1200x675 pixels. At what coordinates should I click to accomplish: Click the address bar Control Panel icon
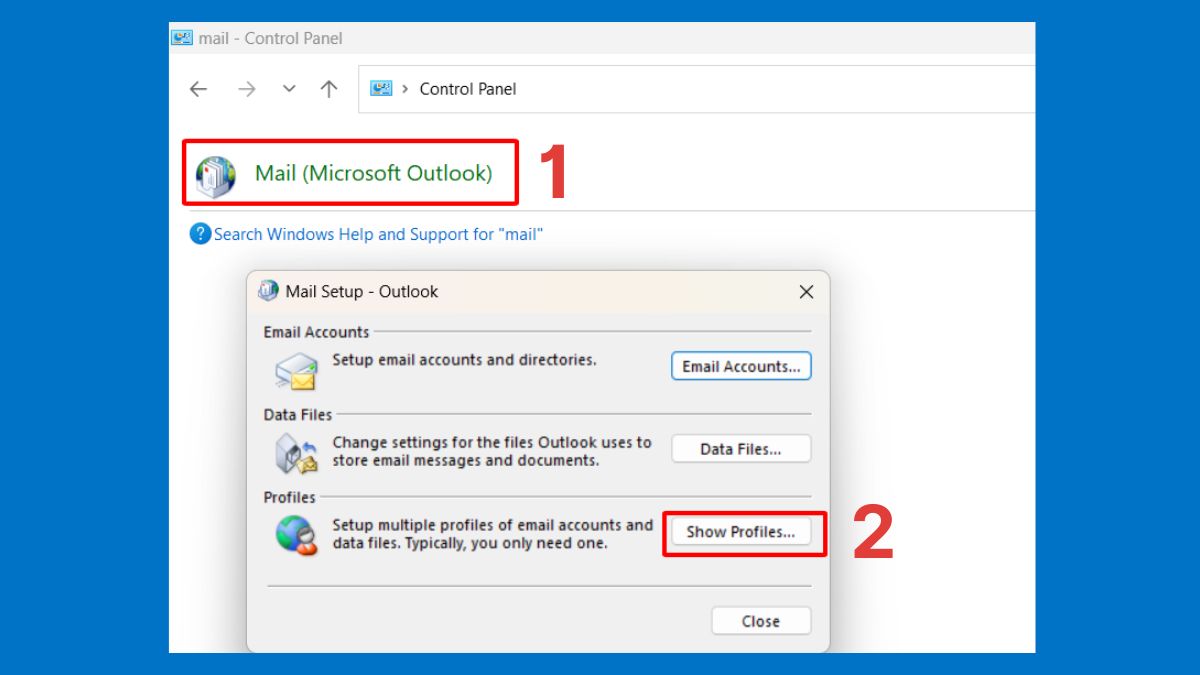[x=381, y=88]
